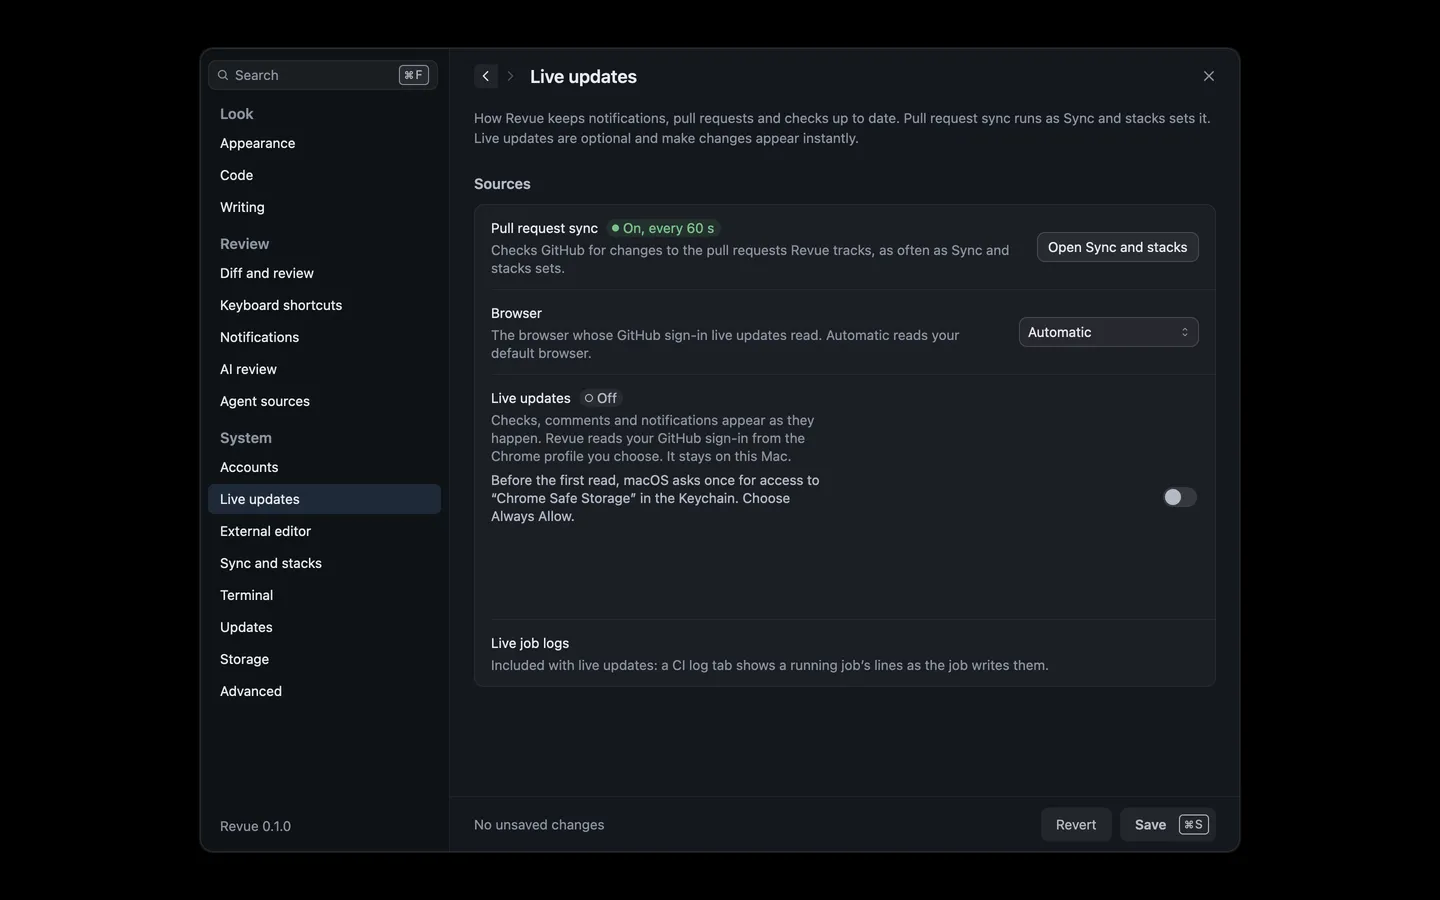Focus the Search settings field
Screen dimensions: 1440x900
point(323,75)
